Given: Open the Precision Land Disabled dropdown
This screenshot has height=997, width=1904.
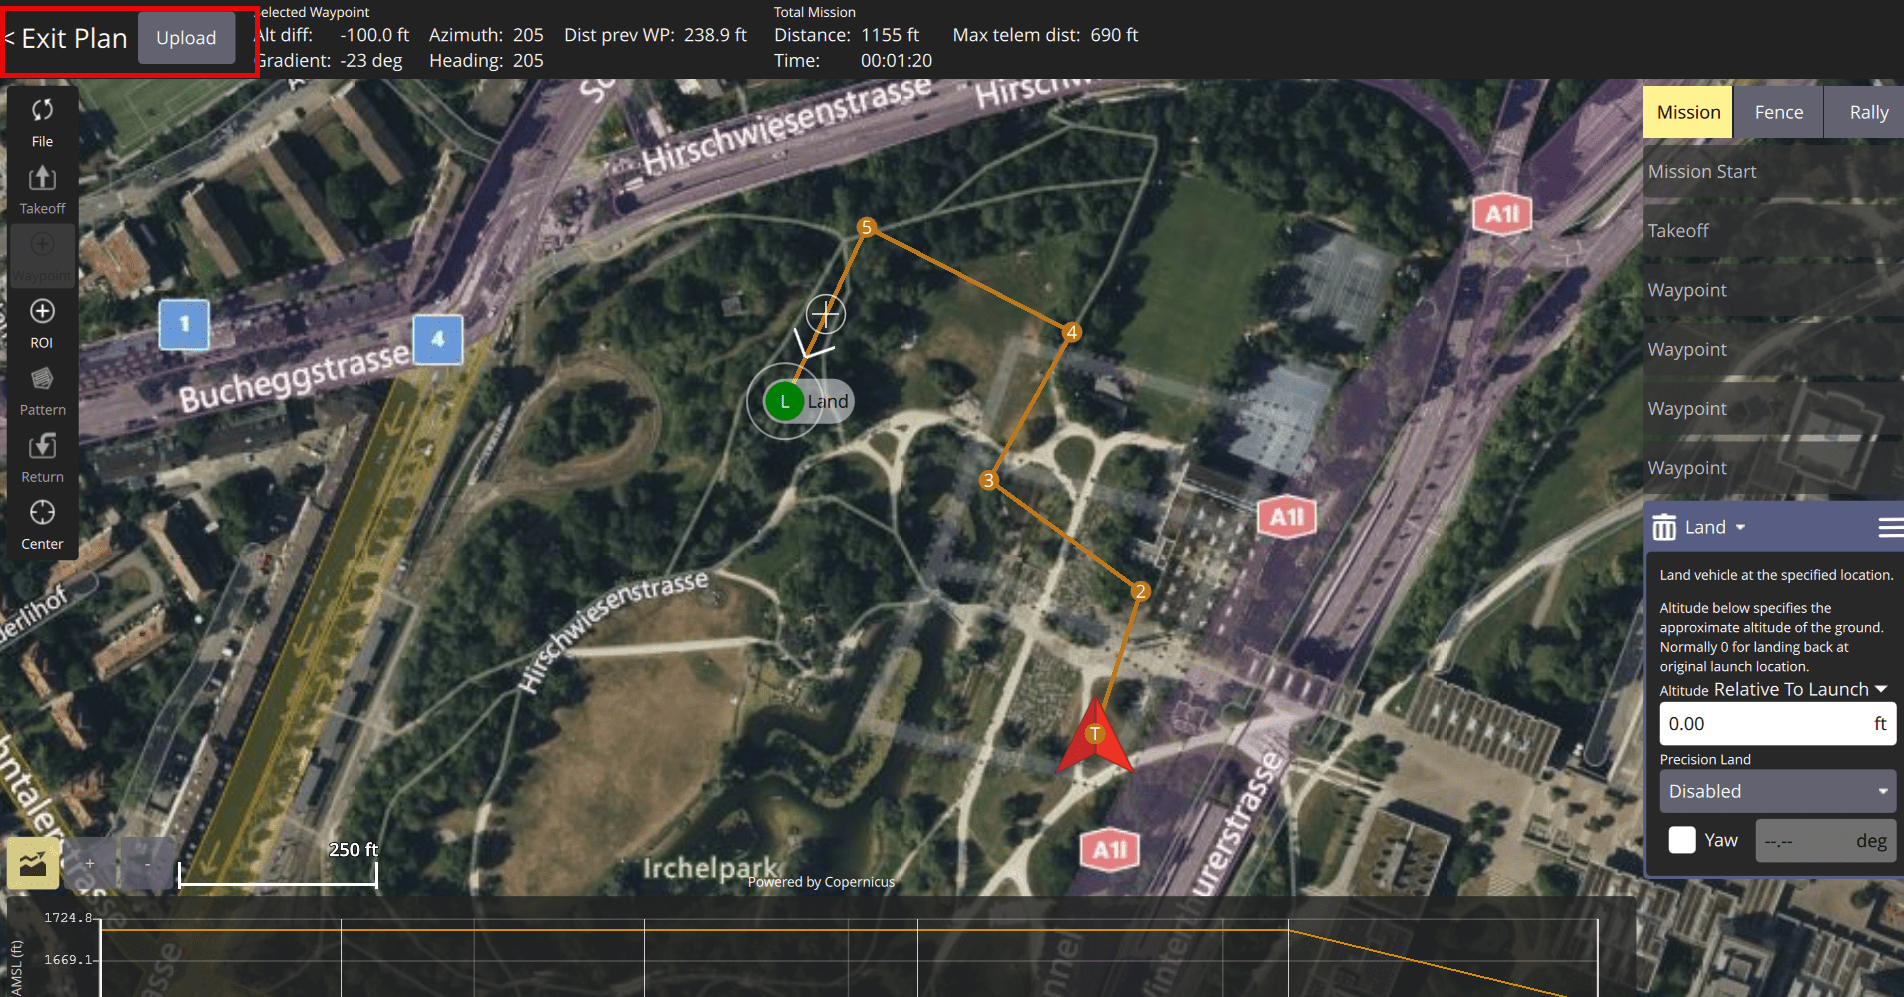Looking at the screenshot, I should (1777, 791).
